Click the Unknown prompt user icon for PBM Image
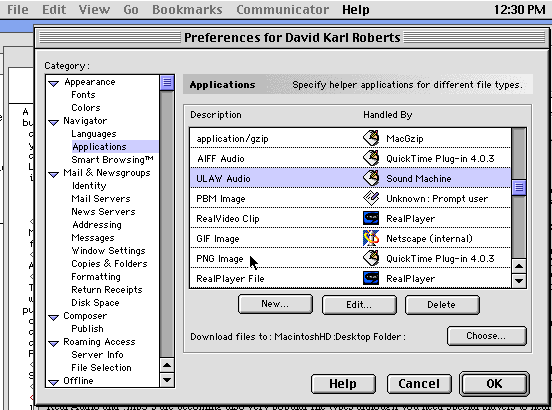The width and height of the screenshot is (552, 410). [x=371, y=198]
